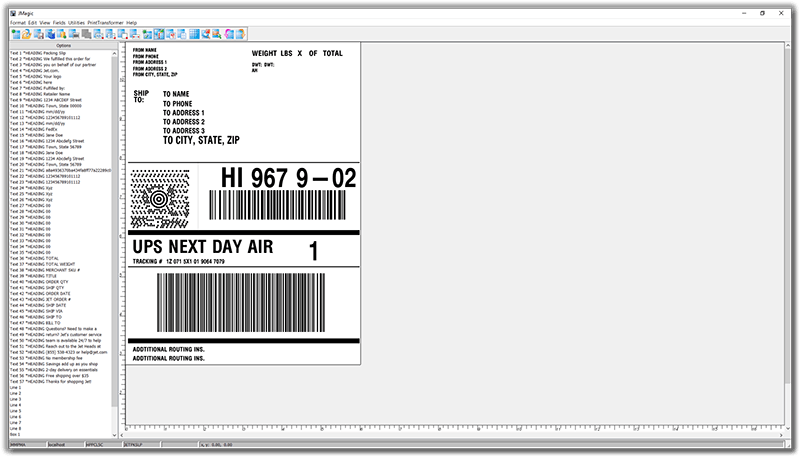This screenshot has width=800, height=457.
Task: Open the Utilities menu
Action: click(x=77, y=22)
